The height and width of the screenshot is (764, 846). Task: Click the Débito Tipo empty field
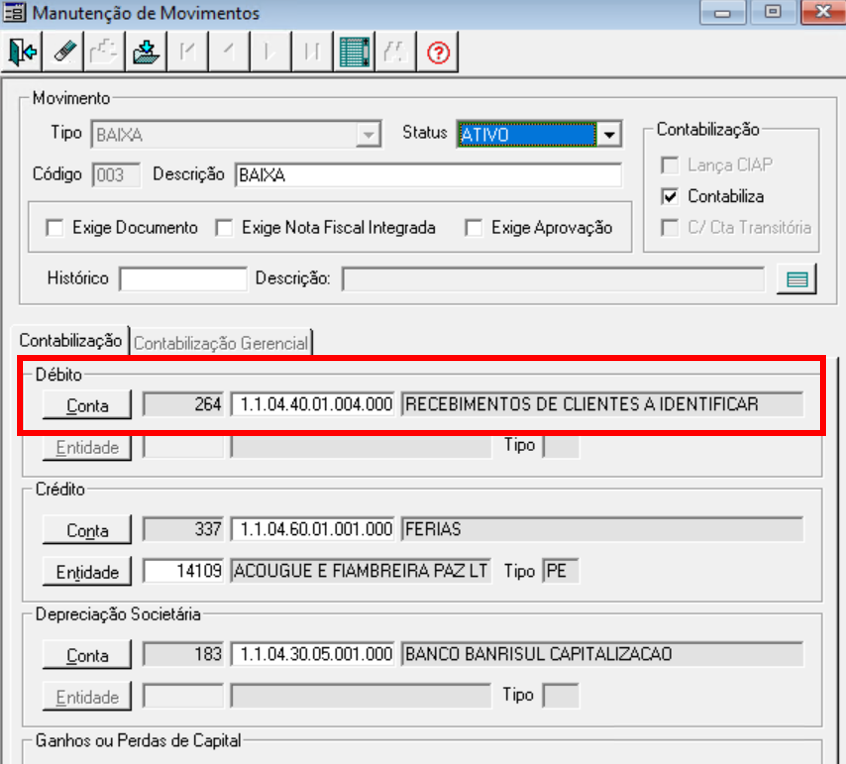coord(561,446)
